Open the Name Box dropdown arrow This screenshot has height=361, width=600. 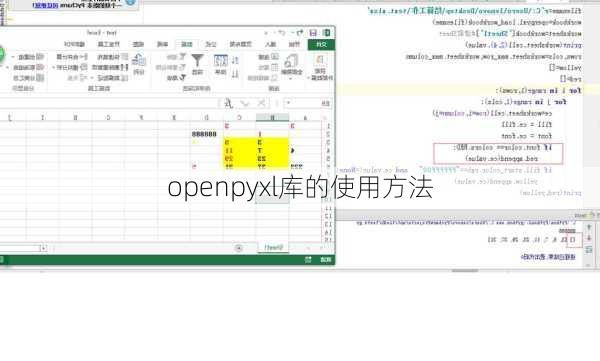289,103
